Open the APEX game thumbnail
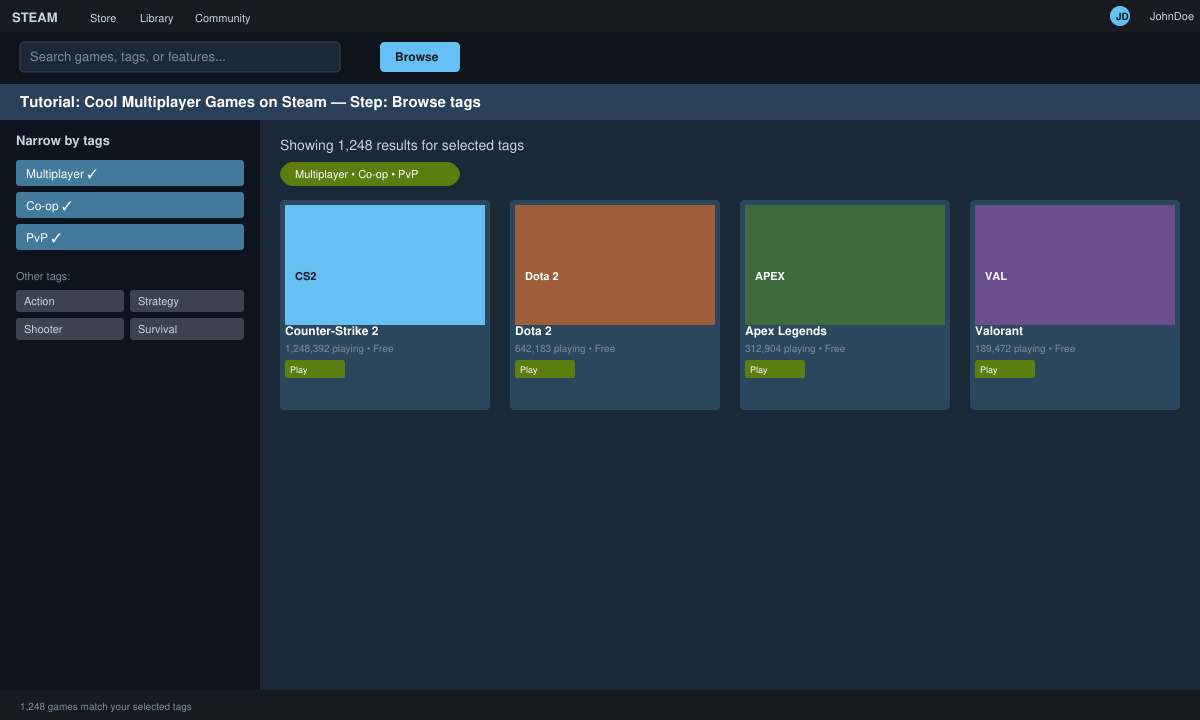The image size is (1200, 720). (845, 265)
